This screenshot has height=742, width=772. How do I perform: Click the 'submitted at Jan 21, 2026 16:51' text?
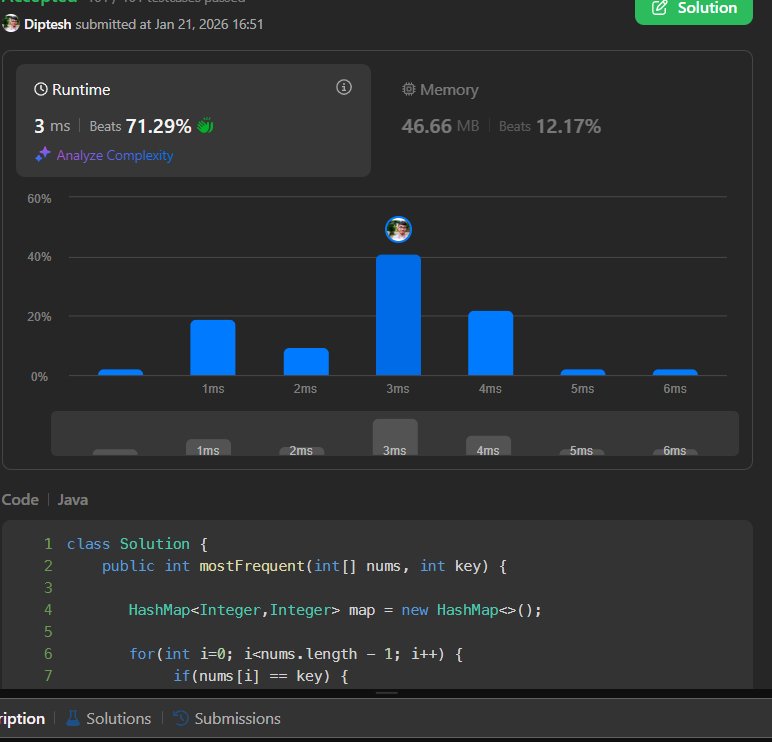coord(169,24)
